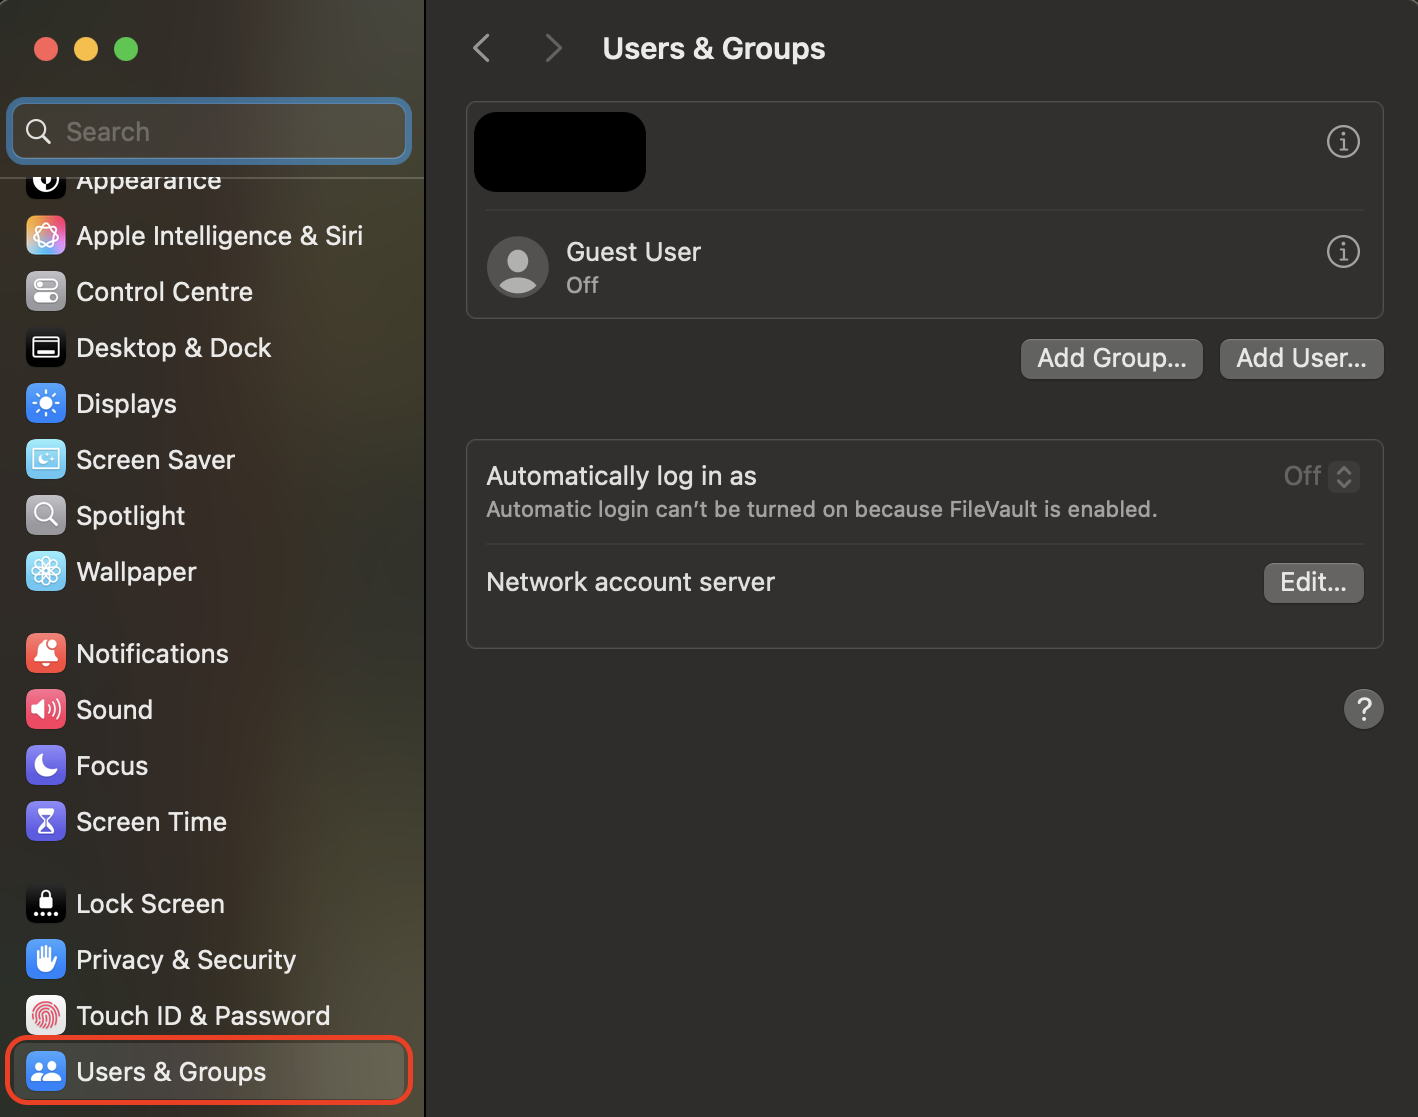This screenshot has width=1418, height=1117.
Task: Select the Wallpaper icon
Action: click(45, 571)
